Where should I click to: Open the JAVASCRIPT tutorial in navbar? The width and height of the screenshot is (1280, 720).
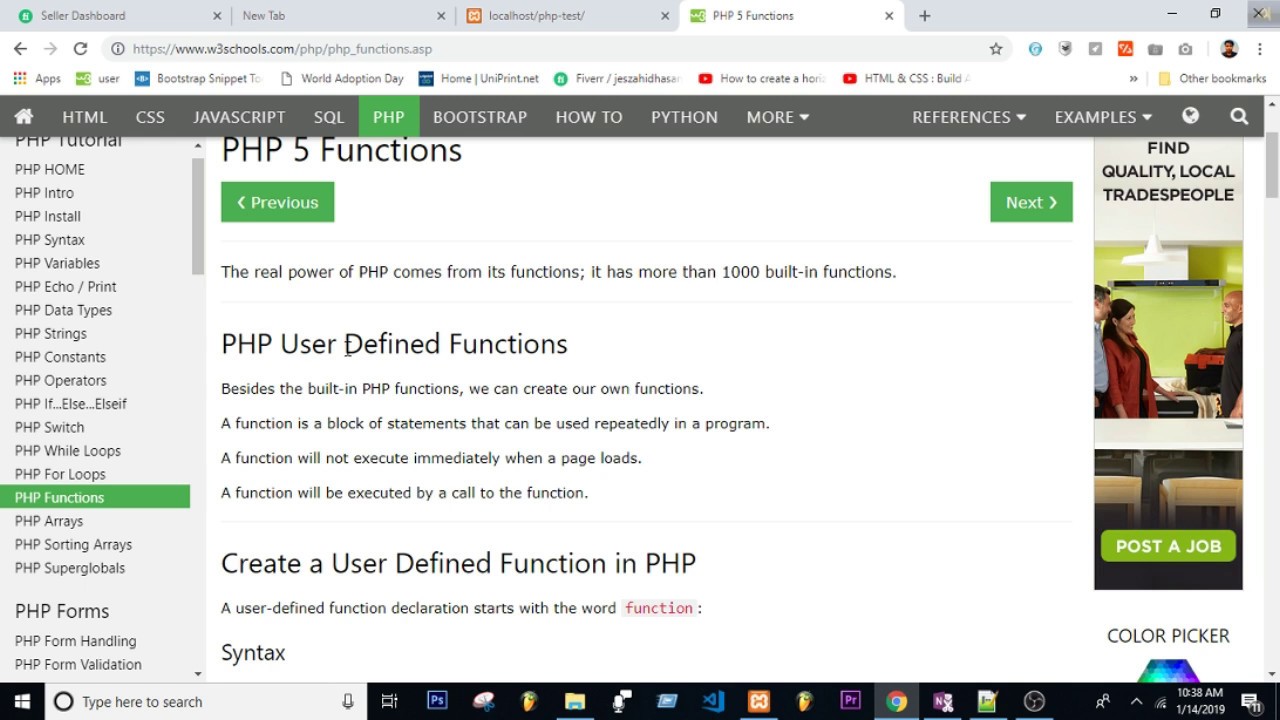coord(239,117)
